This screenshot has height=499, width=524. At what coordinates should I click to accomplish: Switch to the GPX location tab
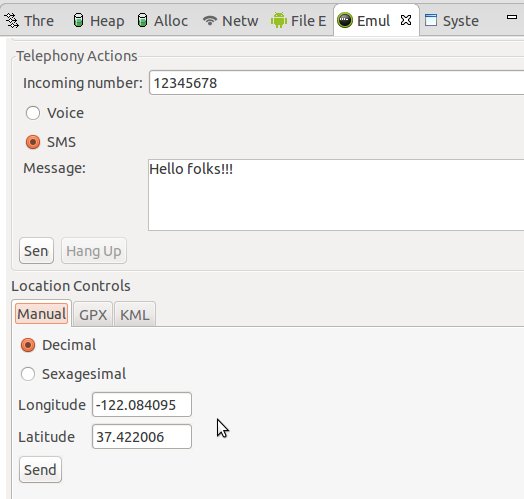(93, 315)
